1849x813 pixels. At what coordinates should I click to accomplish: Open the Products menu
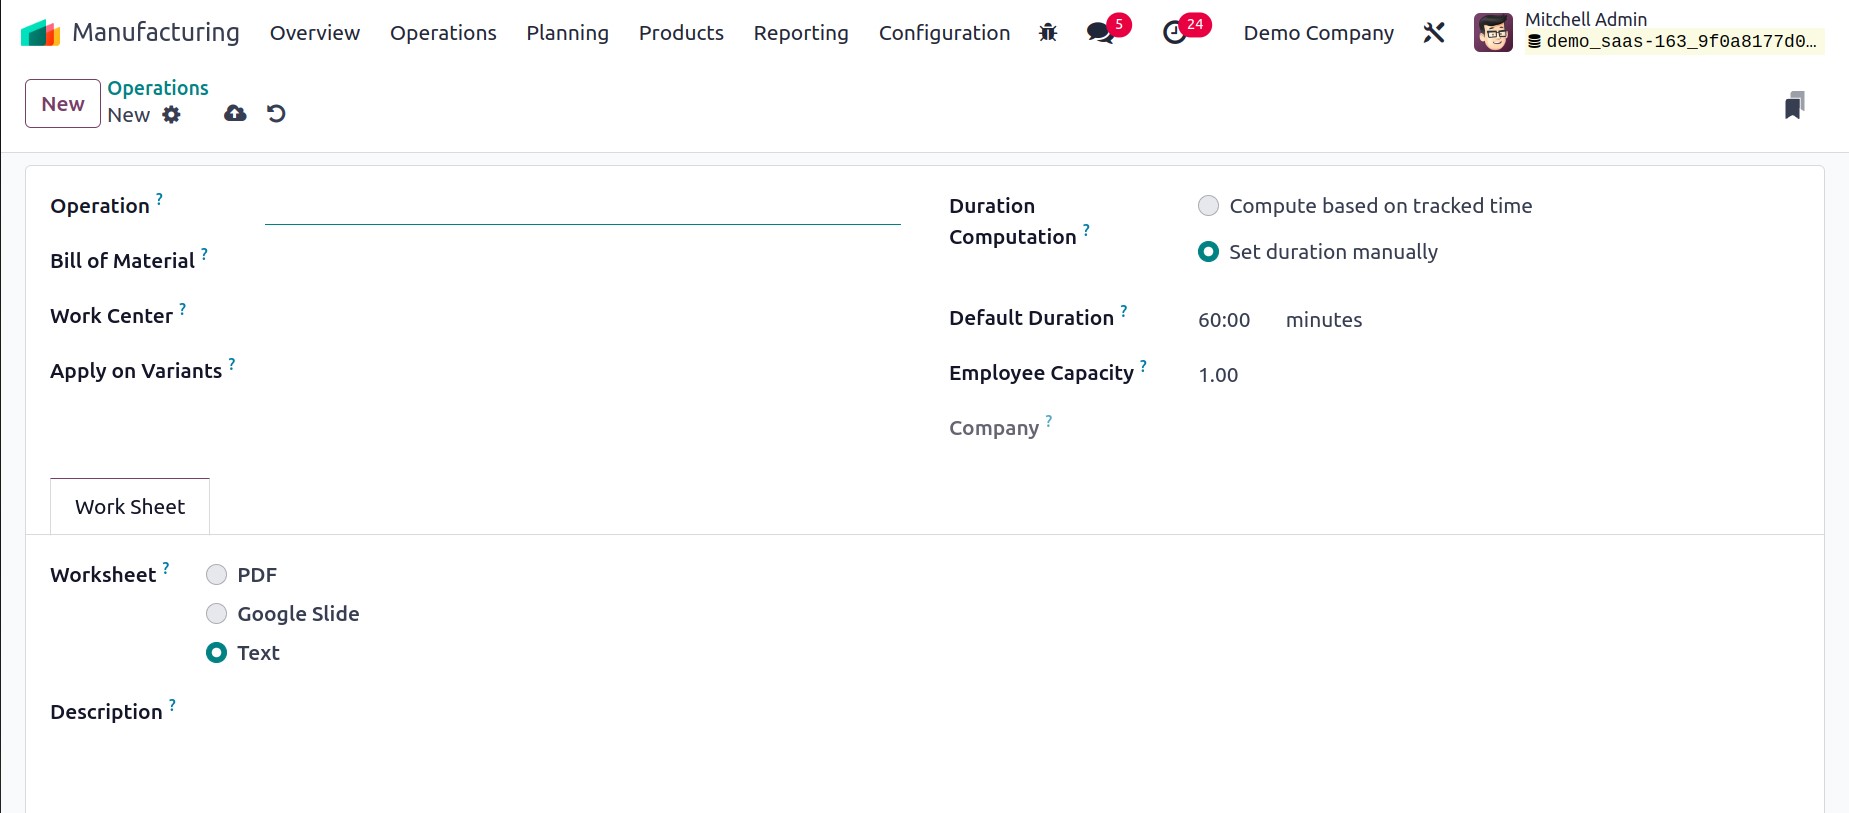tap(681, 33)
